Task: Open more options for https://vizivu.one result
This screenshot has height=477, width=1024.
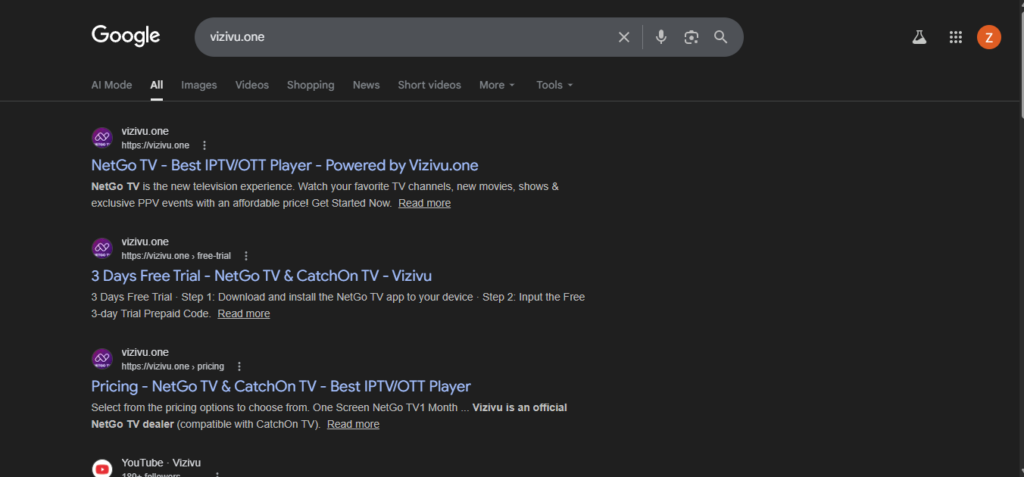Action: 204,145
